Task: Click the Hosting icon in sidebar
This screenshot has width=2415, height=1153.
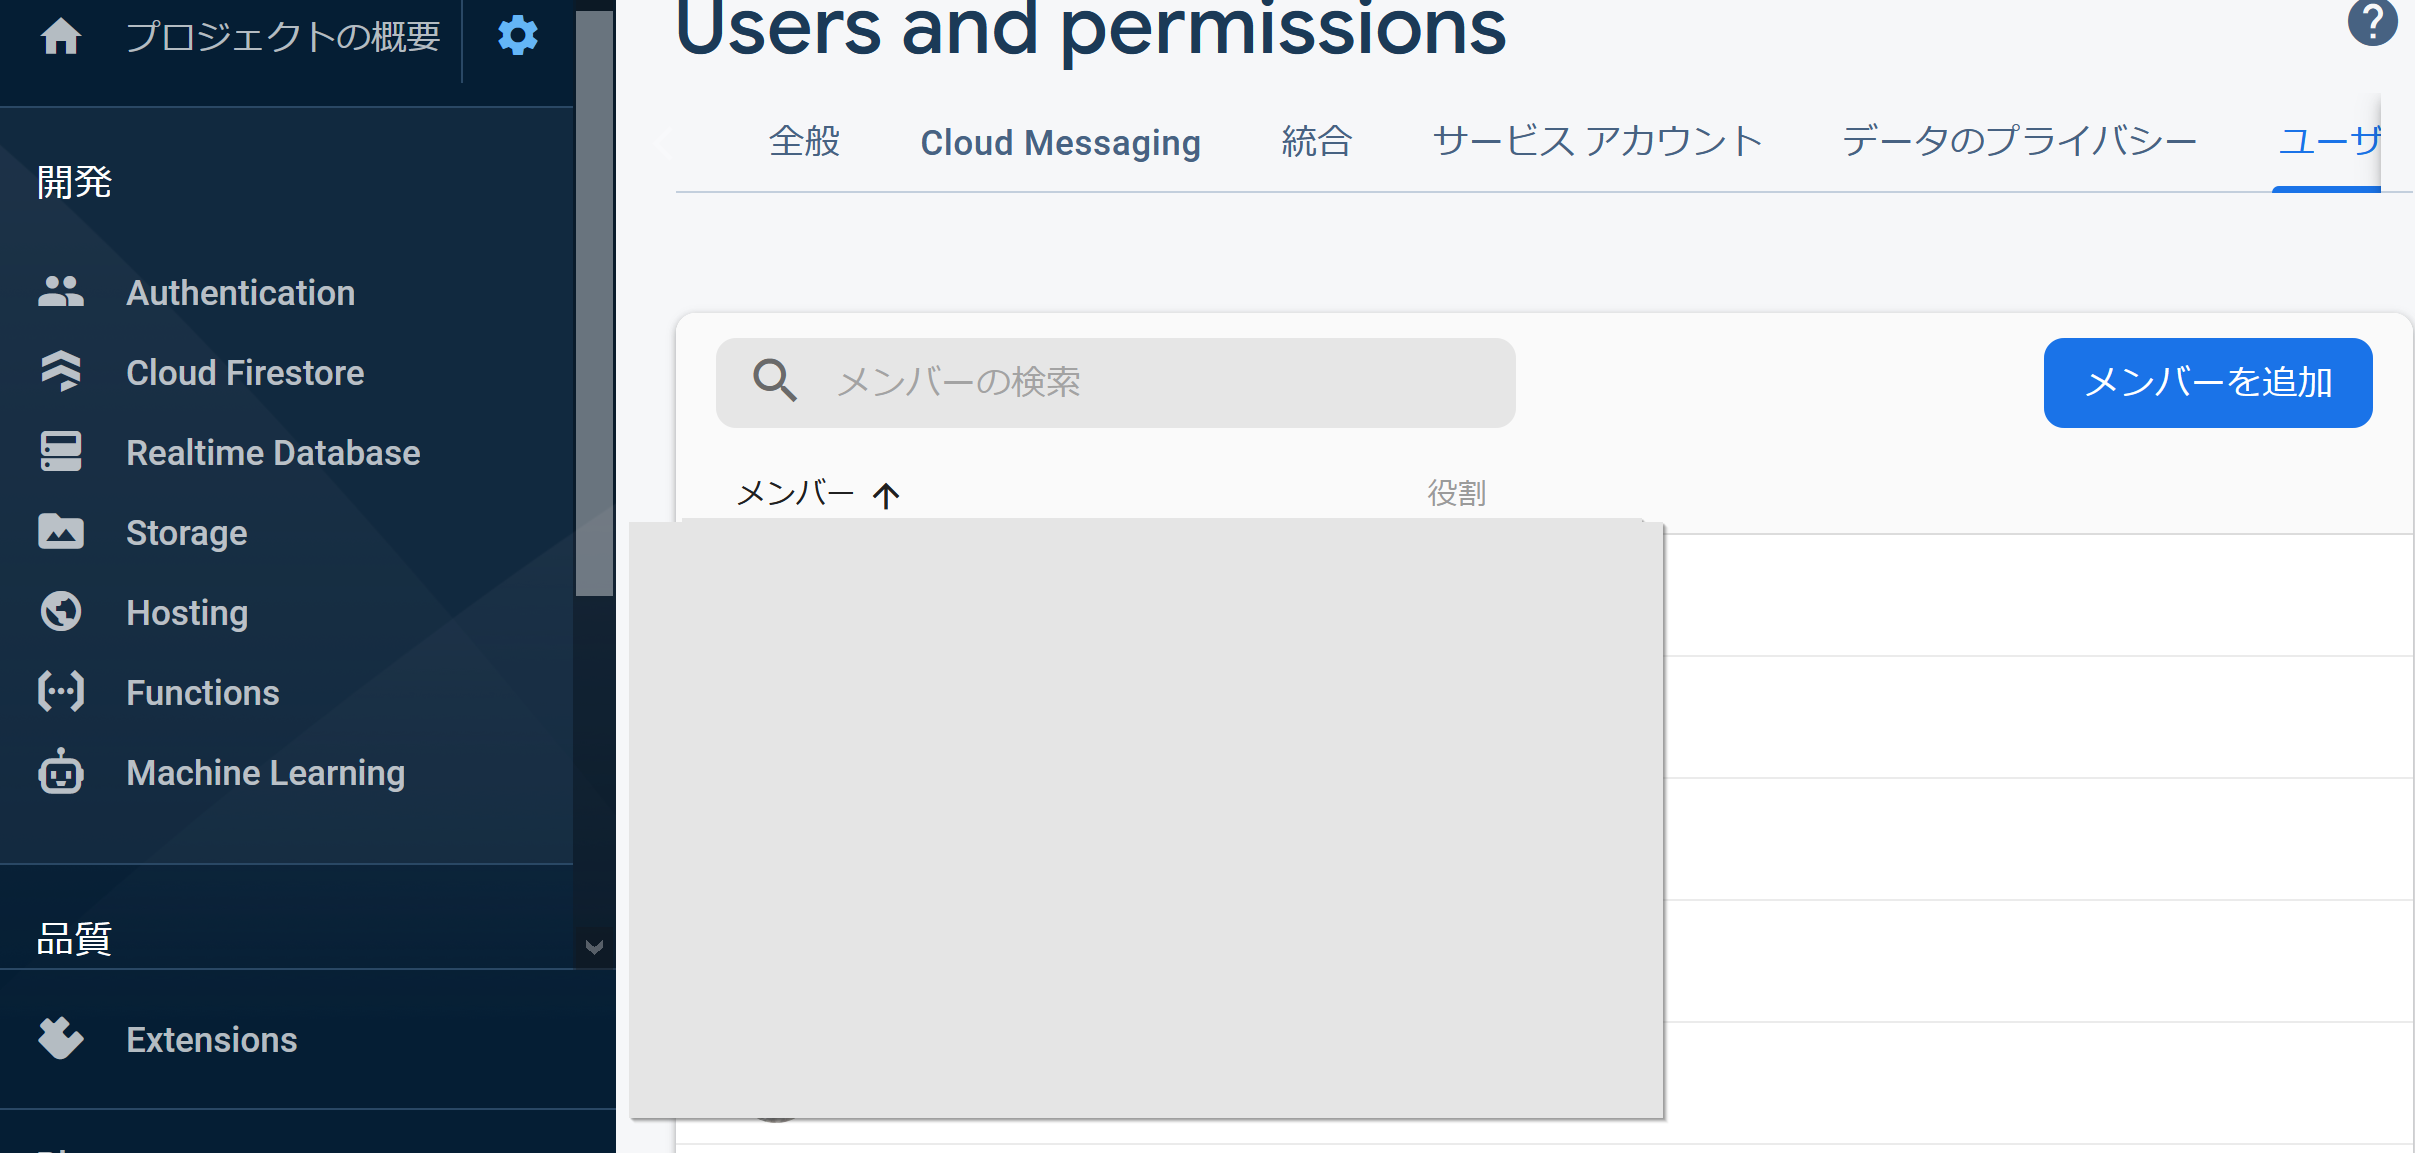Action: 62,611
